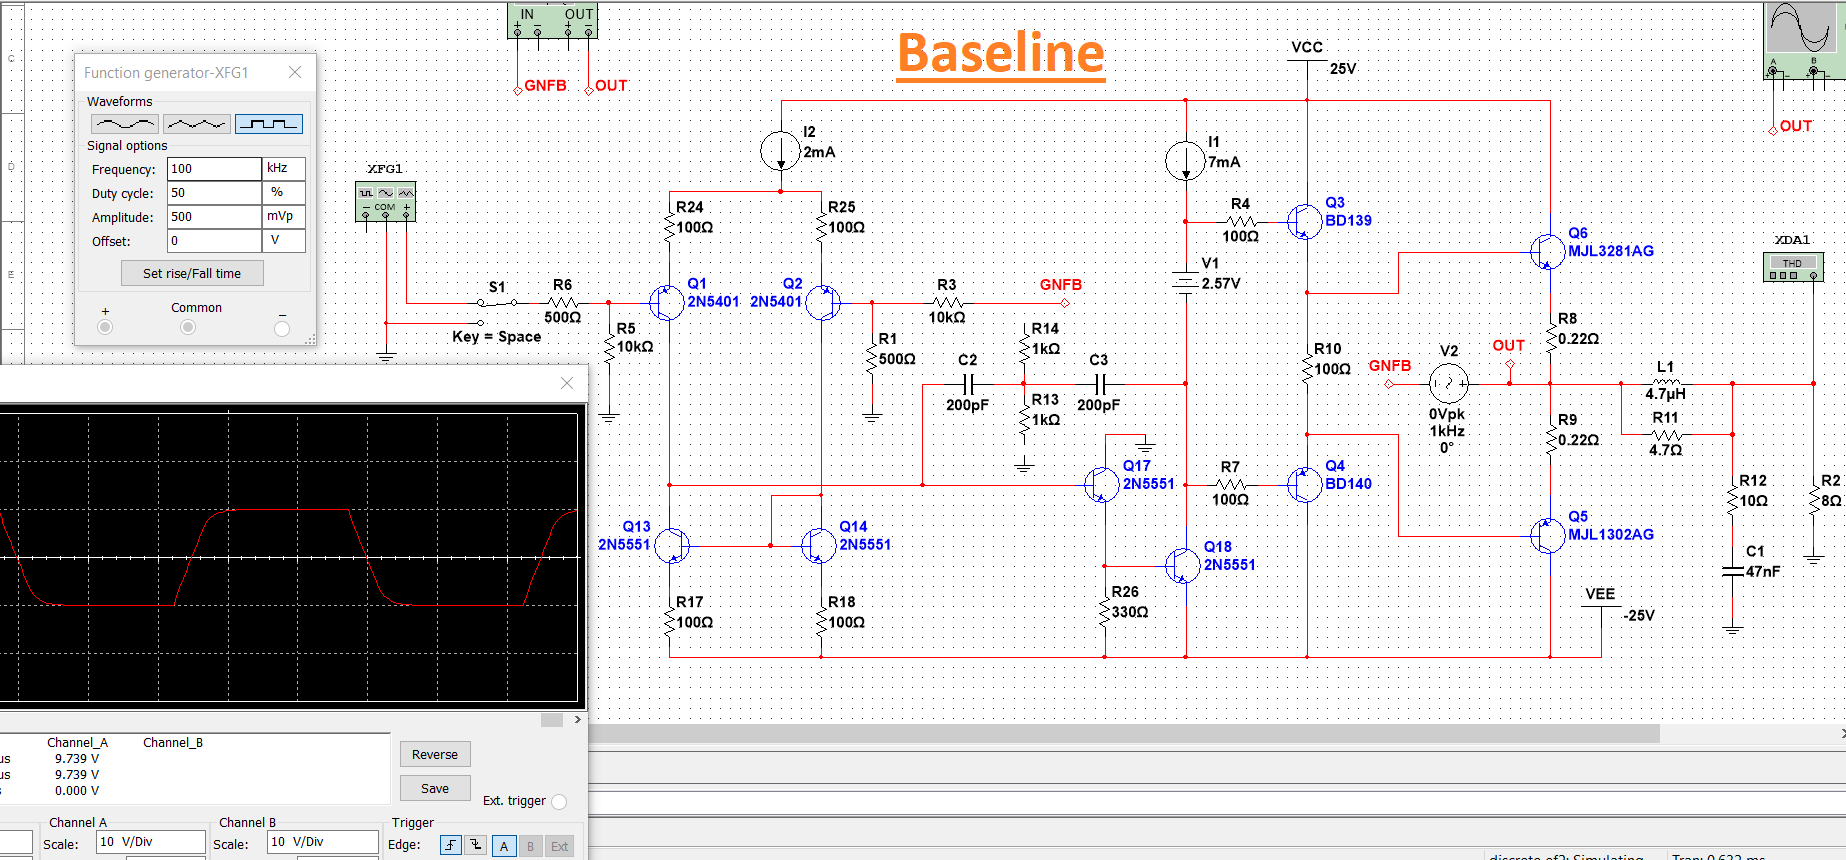Viewport: 1846px width, 860px height.
Task: Open the mVp amplitude unit dropdown
Action: (x=284, y=217)
